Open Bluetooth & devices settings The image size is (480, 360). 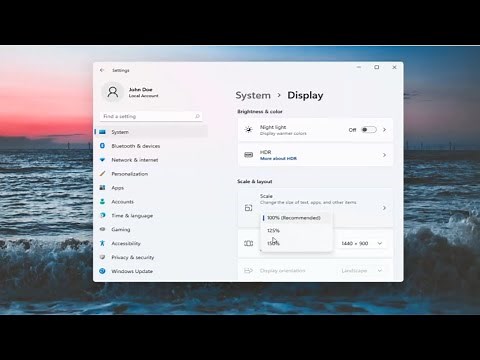point(152,146)
